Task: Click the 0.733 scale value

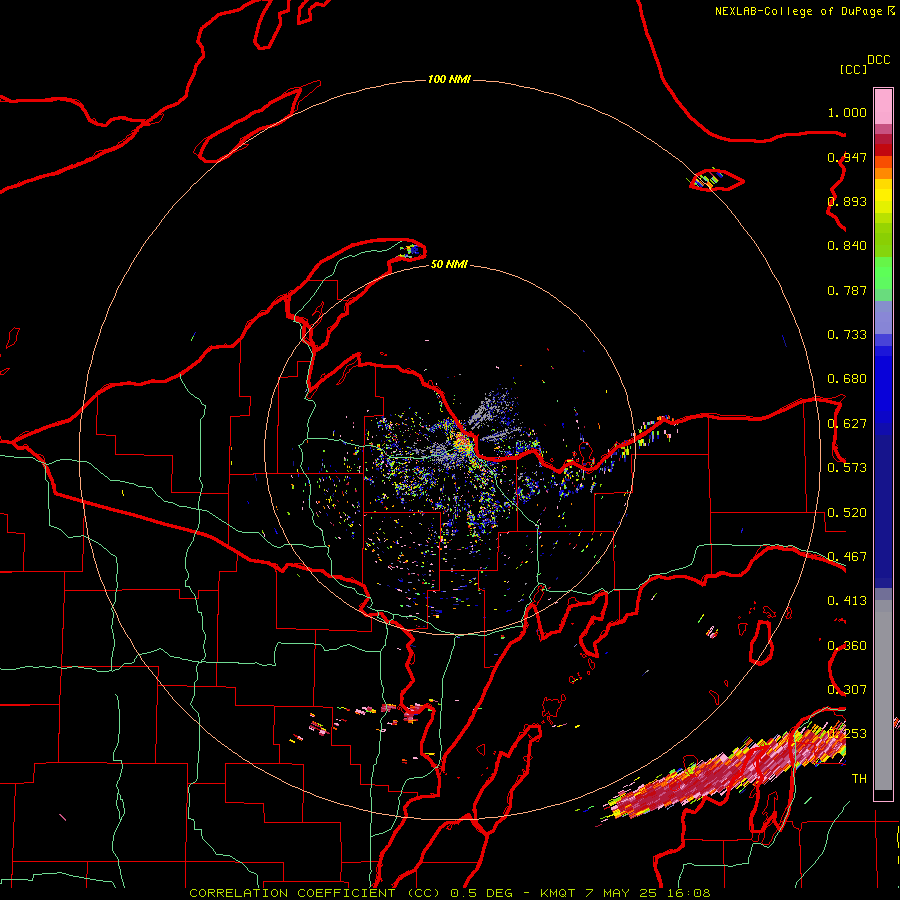Action: (x=847, y=335)
